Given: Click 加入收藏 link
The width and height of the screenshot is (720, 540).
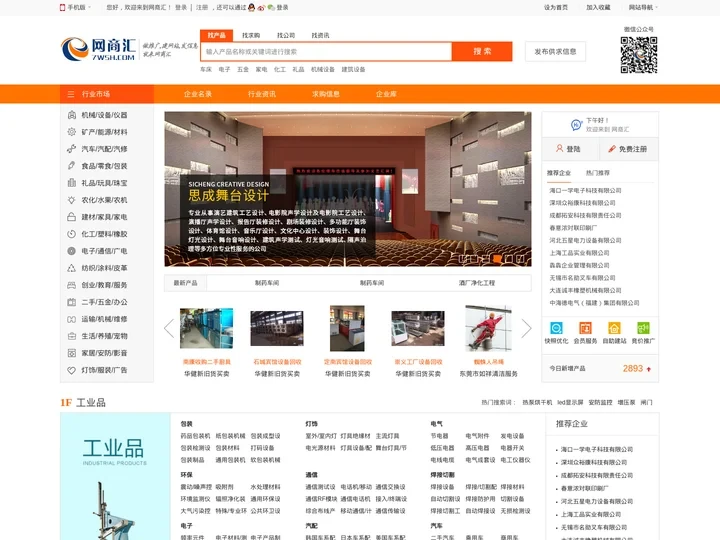Looking at the screenshot, I should (598, 7).
